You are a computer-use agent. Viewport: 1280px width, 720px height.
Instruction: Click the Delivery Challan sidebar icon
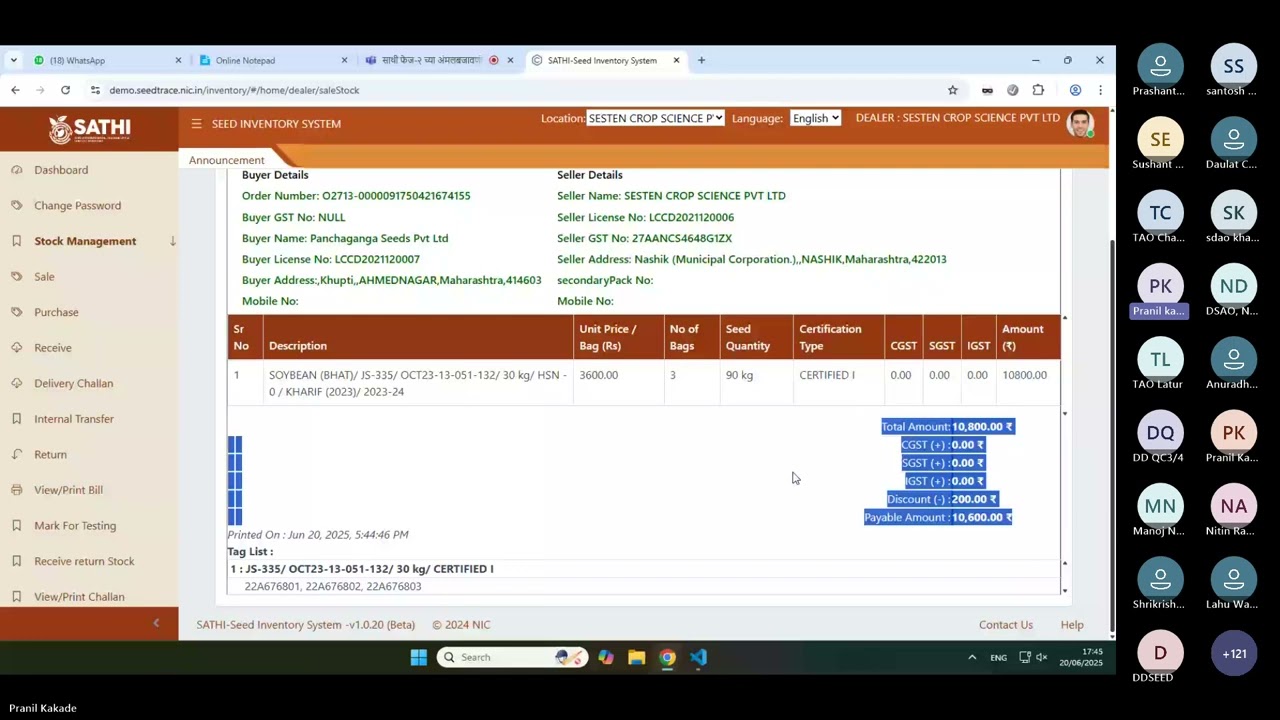[x=17, y=383]
